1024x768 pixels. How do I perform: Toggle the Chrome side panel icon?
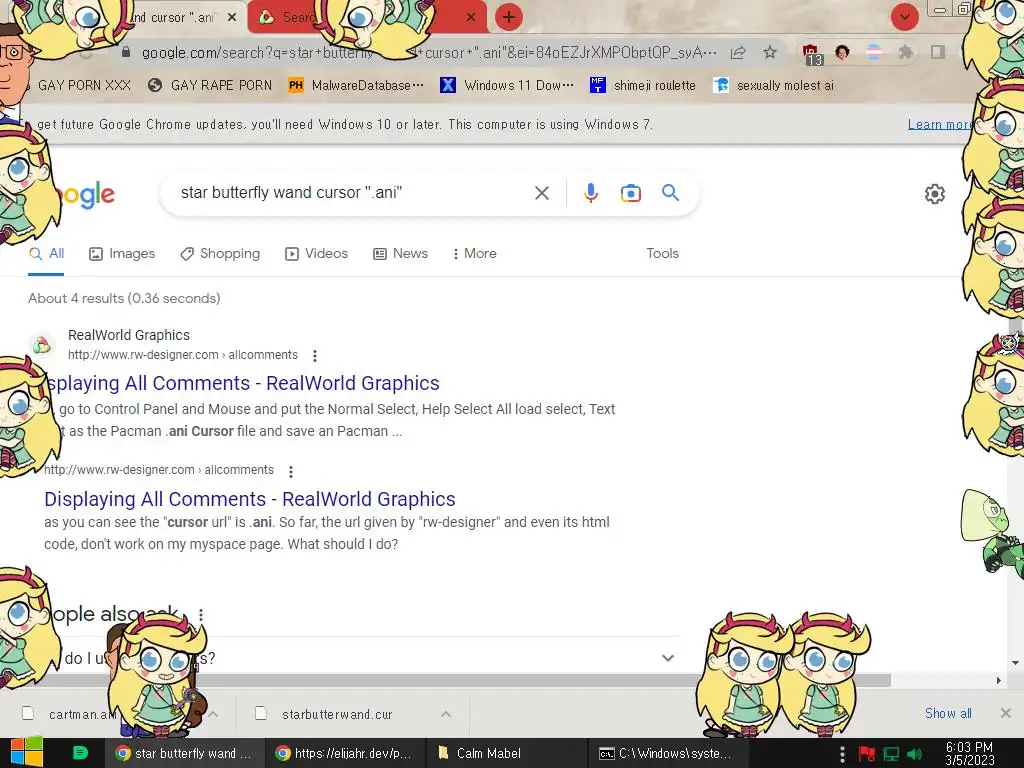point(938,52)
